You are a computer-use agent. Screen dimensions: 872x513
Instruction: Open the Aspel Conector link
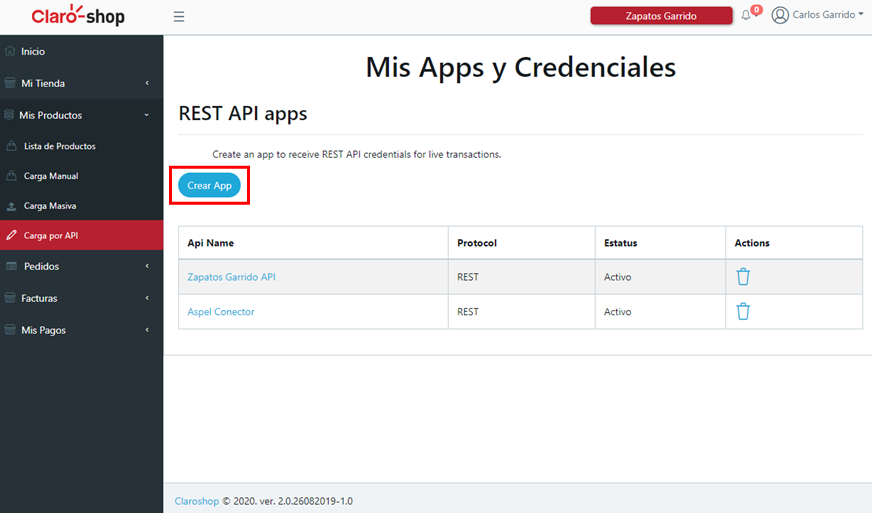pos(221,312)
